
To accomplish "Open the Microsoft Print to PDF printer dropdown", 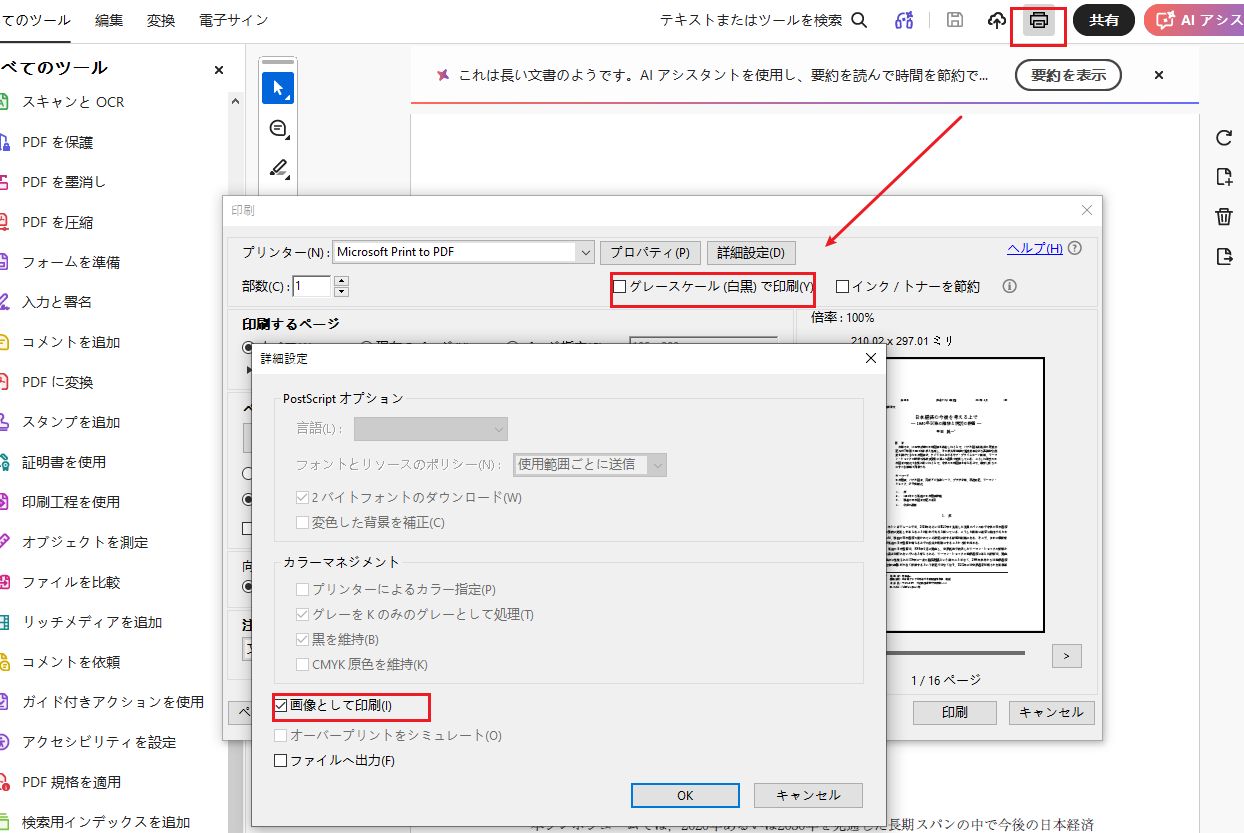I will tap(463, 252).
